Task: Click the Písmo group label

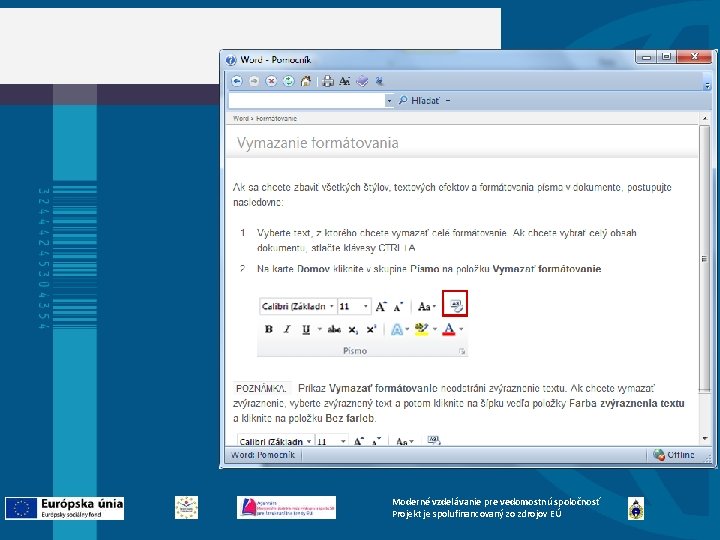Action: point(355,351)
